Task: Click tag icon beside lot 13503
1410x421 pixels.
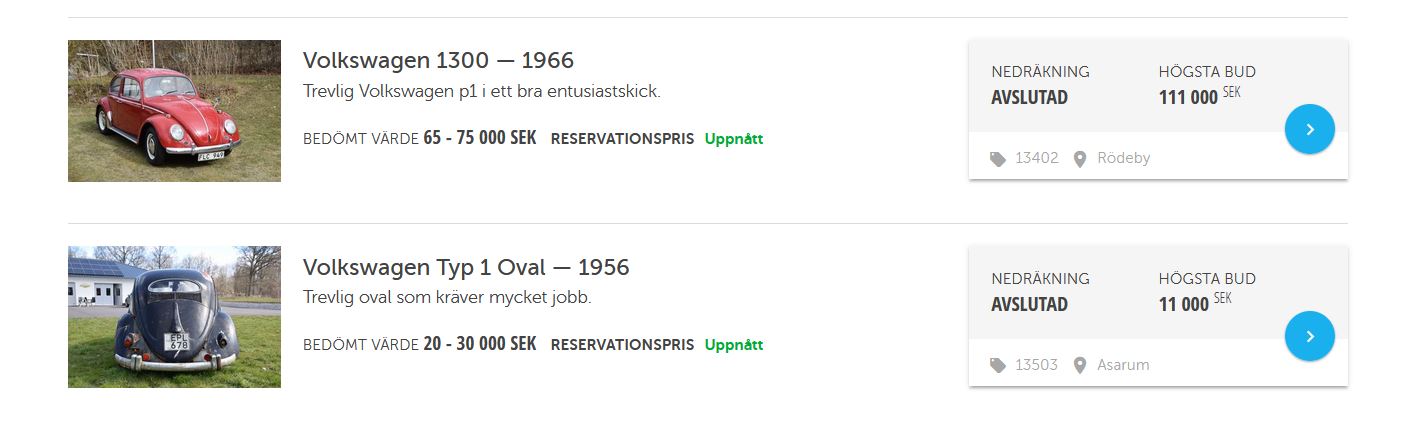Action: coord(998,366)
